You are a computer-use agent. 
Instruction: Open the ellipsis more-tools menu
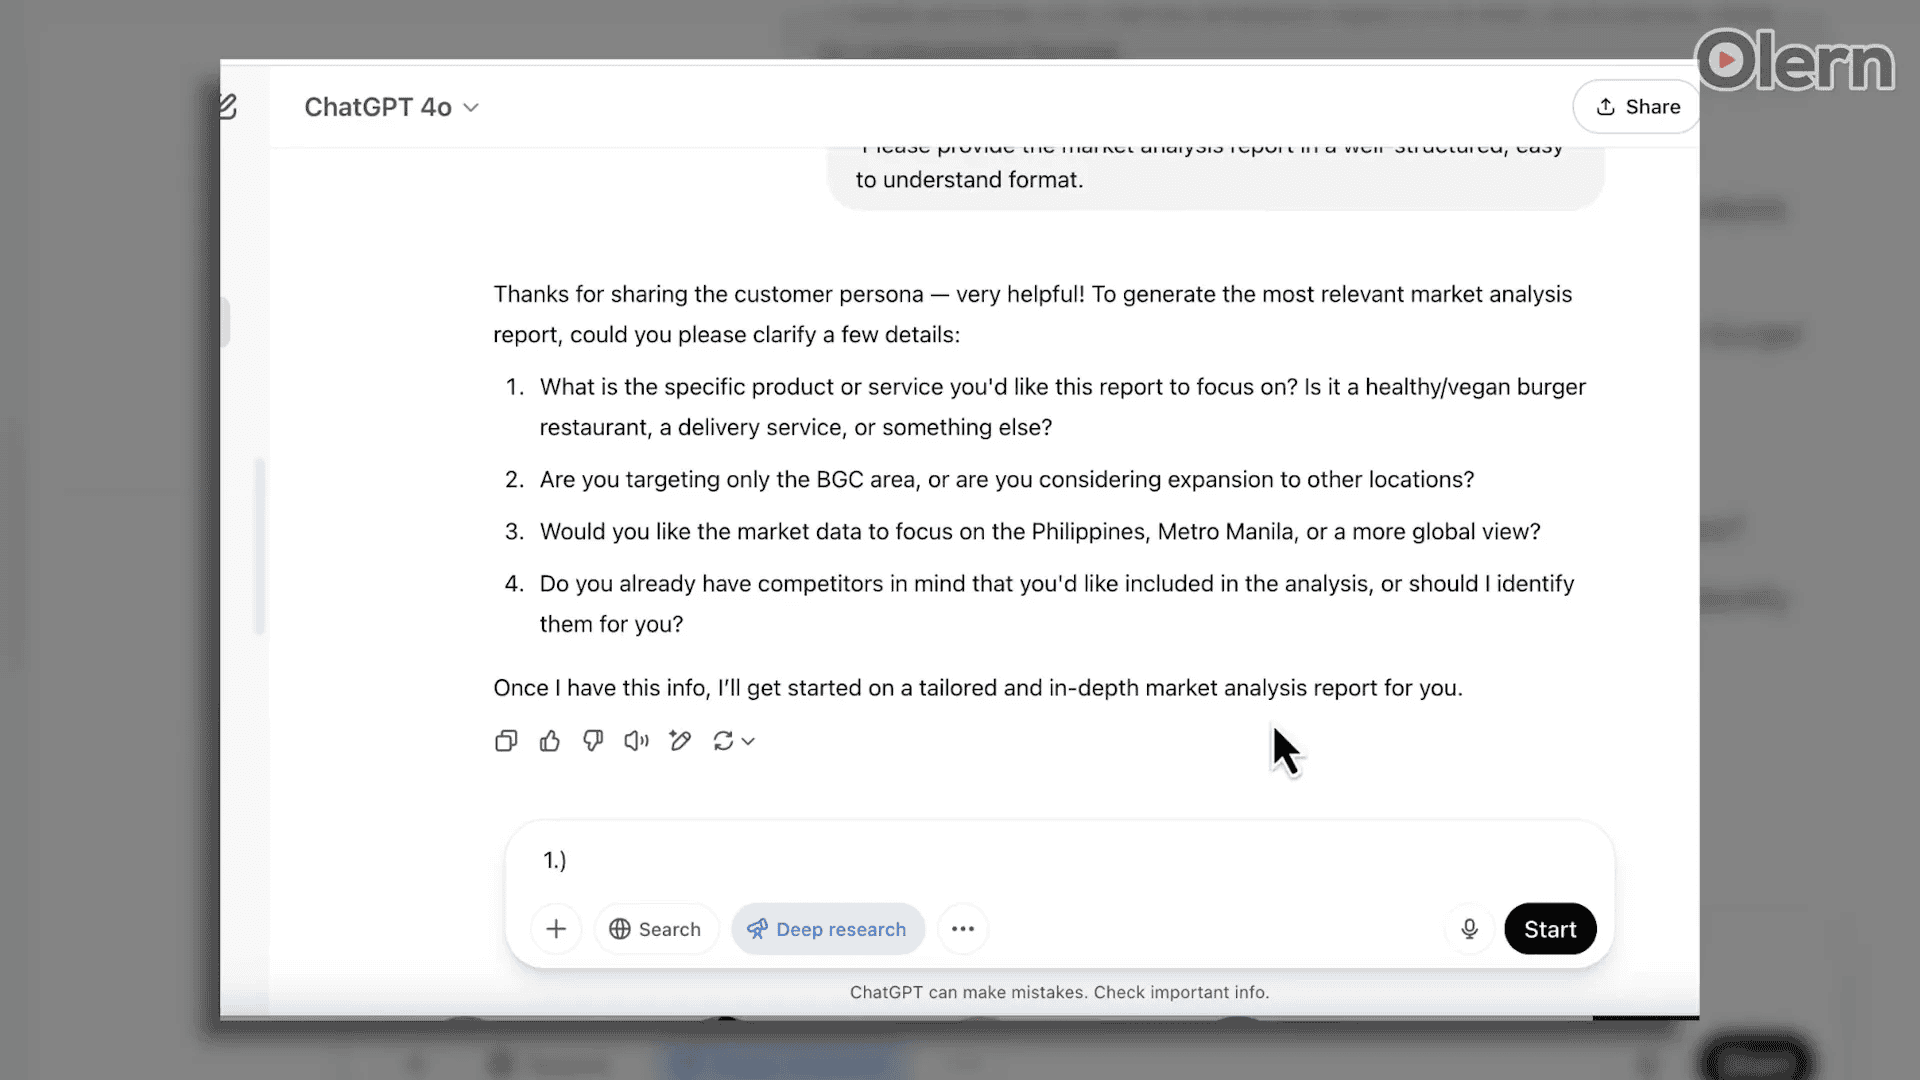click(x=962, y=929)
